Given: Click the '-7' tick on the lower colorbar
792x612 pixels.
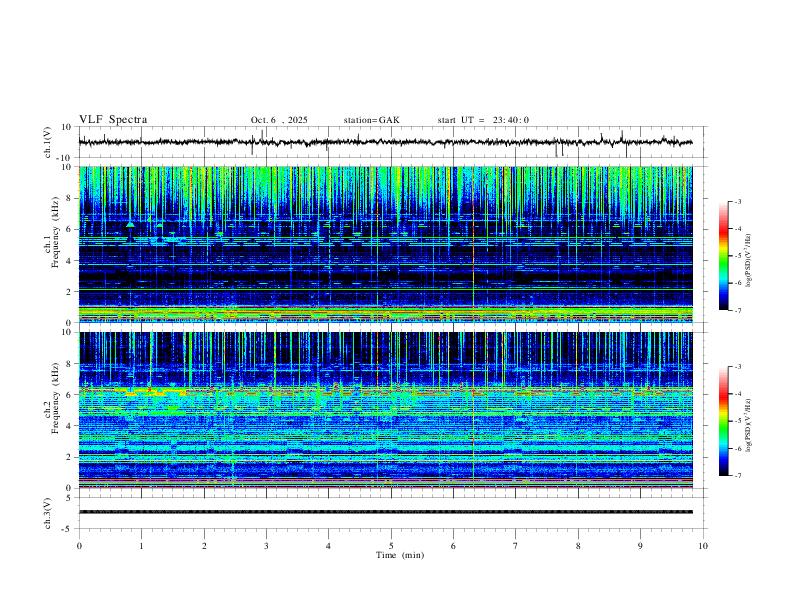Looking at the screenshot, I should click(738, 475).
